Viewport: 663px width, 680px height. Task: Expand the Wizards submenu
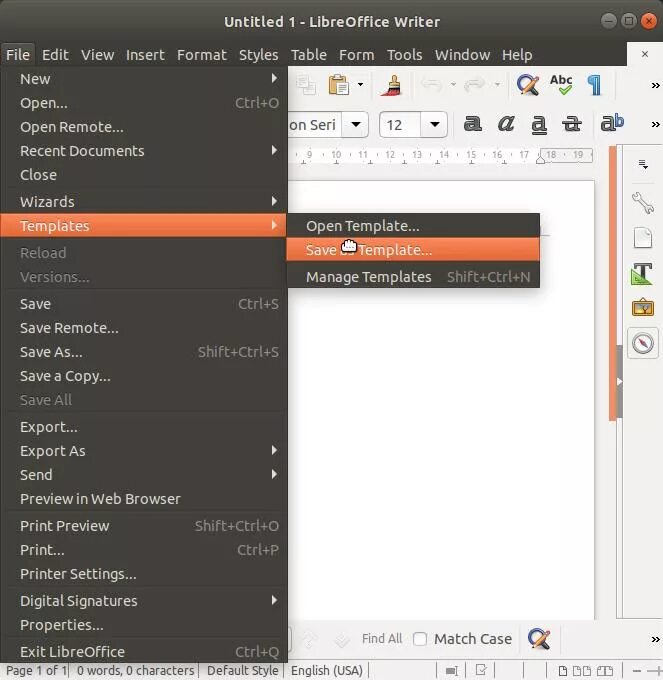coord(144,202)
